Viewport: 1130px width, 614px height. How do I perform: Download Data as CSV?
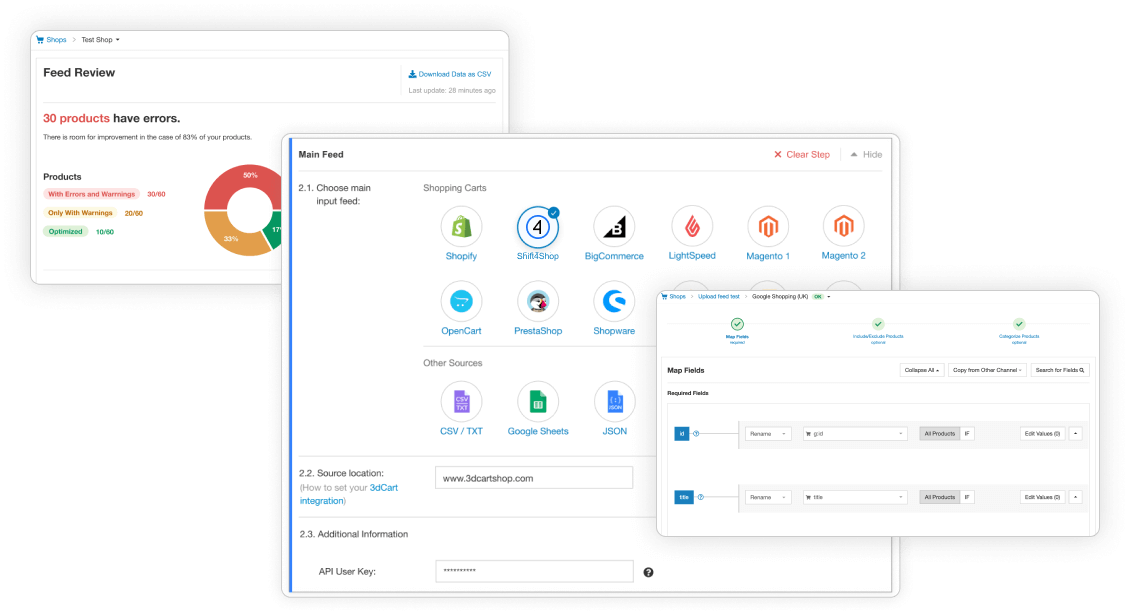coord(450,74)
